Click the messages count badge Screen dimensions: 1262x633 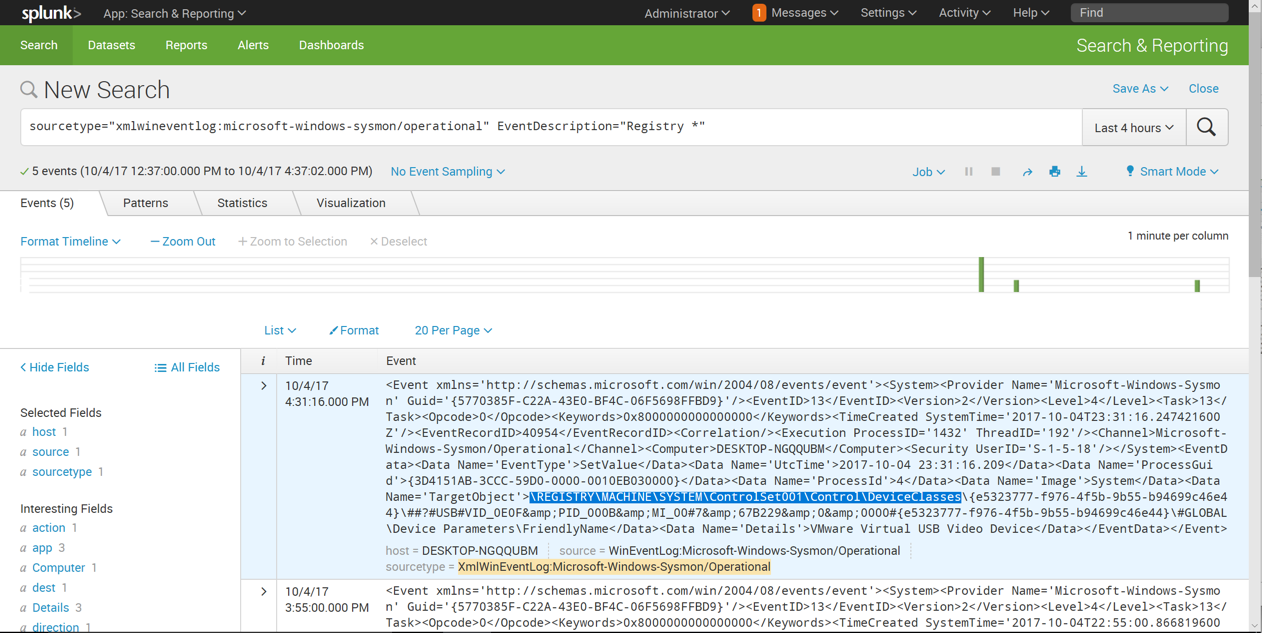click(759, 13)
